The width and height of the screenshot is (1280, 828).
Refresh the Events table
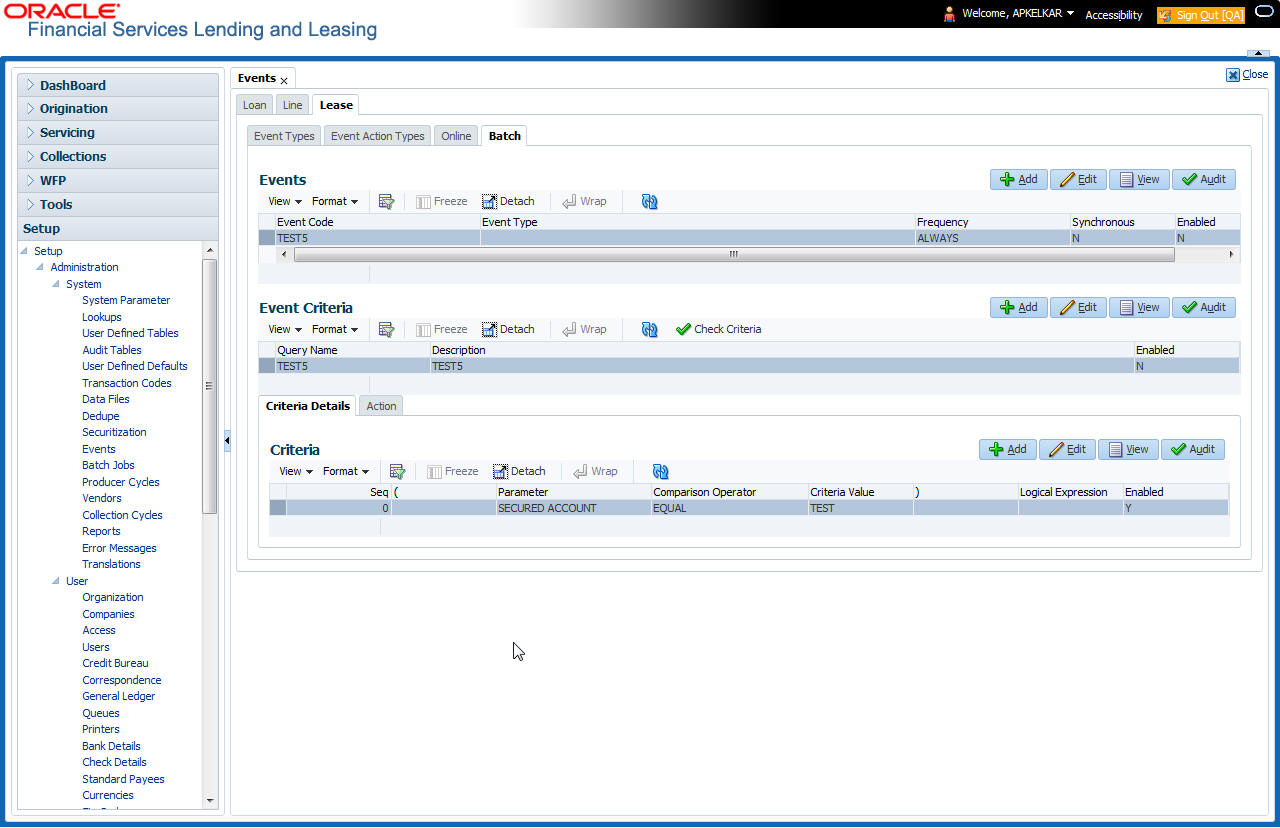pyautogui.click(x=650, y=201)
